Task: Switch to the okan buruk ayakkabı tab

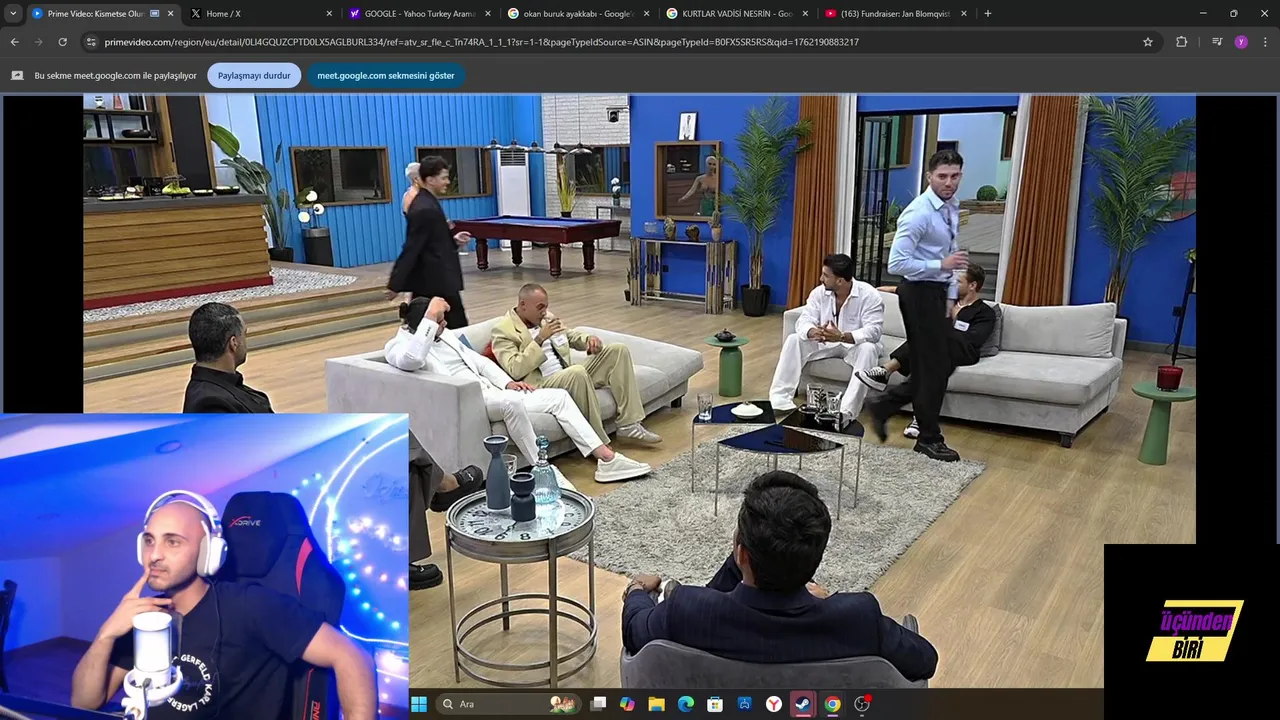Action: tap(579, 14)
